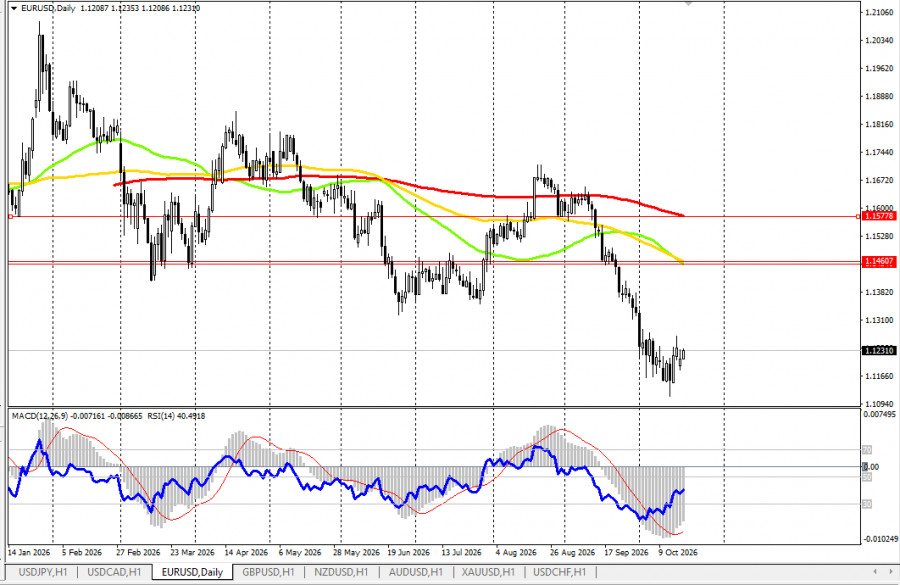The height and width of the screenshot is (585, 900).
Task: Click the 14 Jan 2026 date label
Action: 29,552
